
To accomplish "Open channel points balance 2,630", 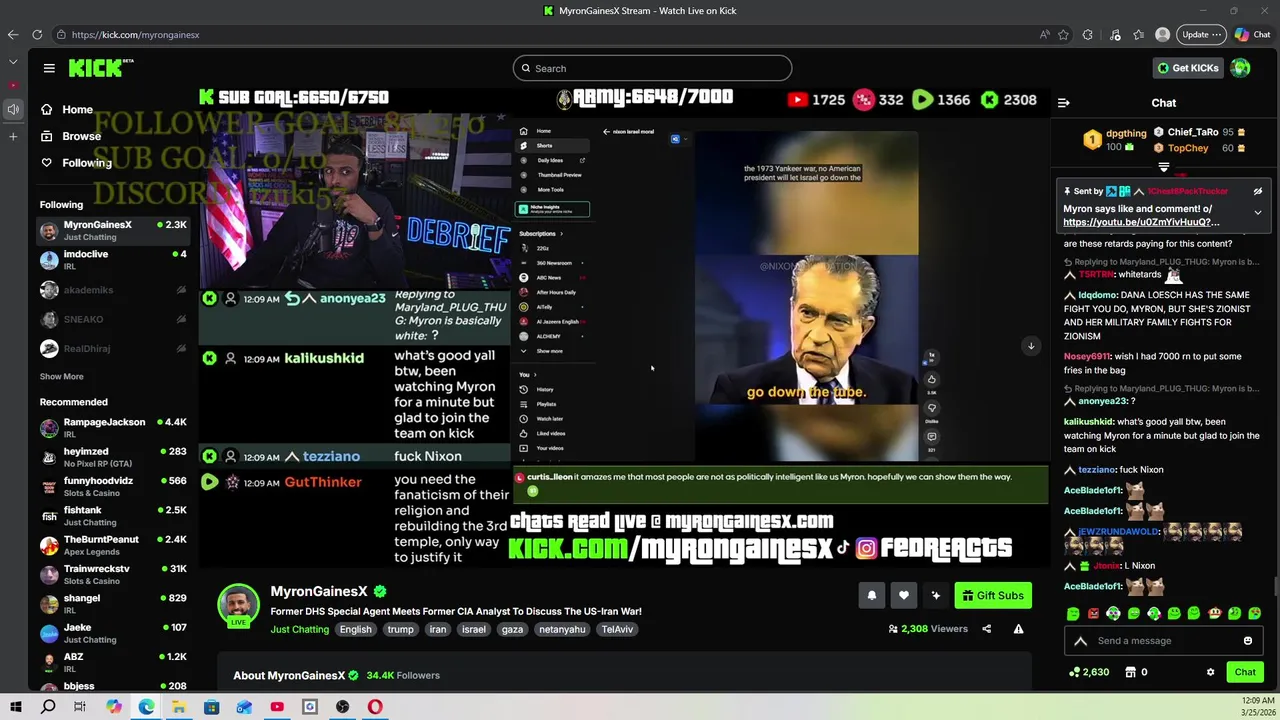I will (x=1090, y=672).
